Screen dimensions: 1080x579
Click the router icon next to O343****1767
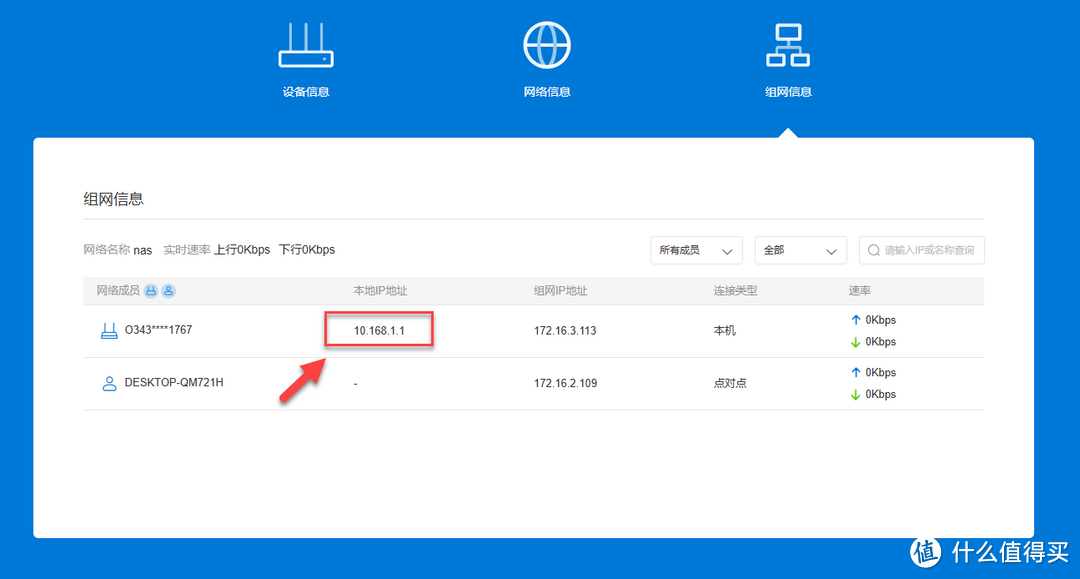(109, 330)
